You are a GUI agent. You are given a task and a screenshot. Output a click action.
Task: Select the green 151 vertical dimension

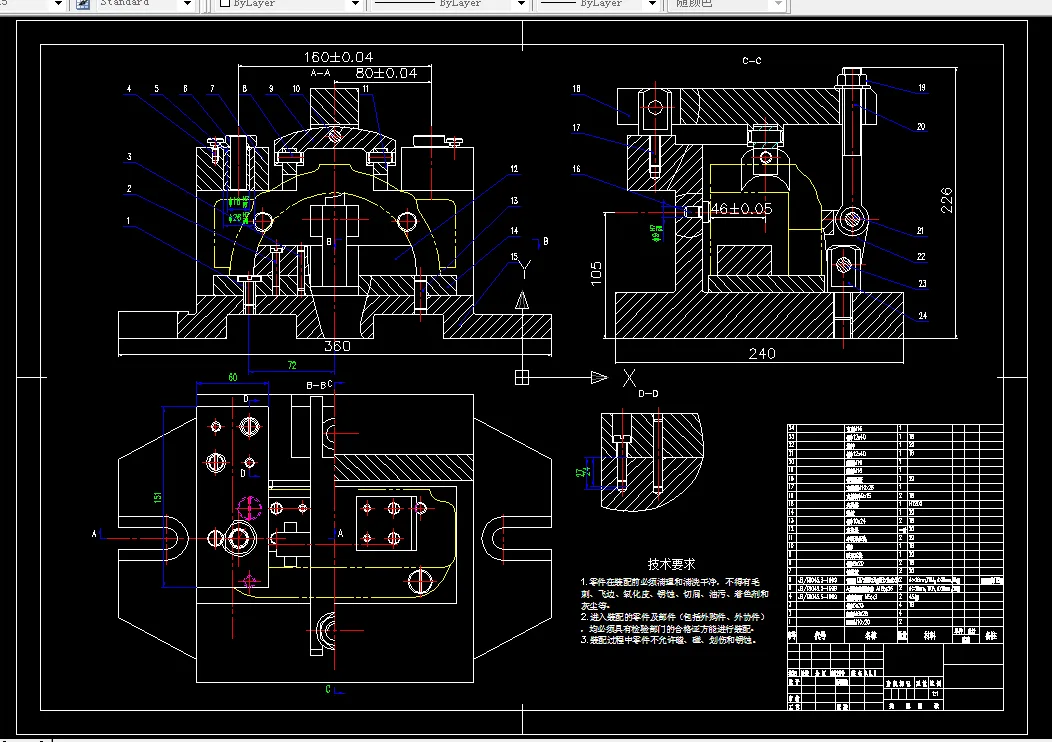tap(157, 497)
